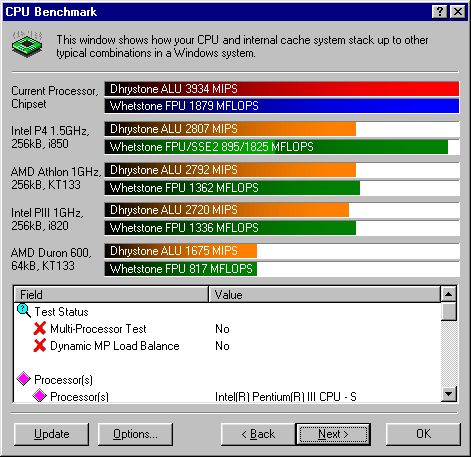Go to previous page with Back button

258,434
